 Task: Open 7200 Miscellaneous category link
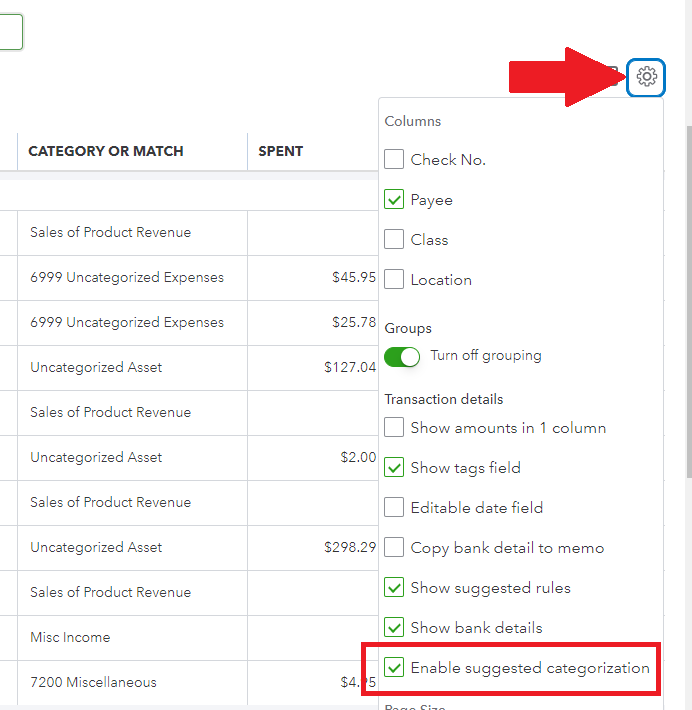point(93,682)
